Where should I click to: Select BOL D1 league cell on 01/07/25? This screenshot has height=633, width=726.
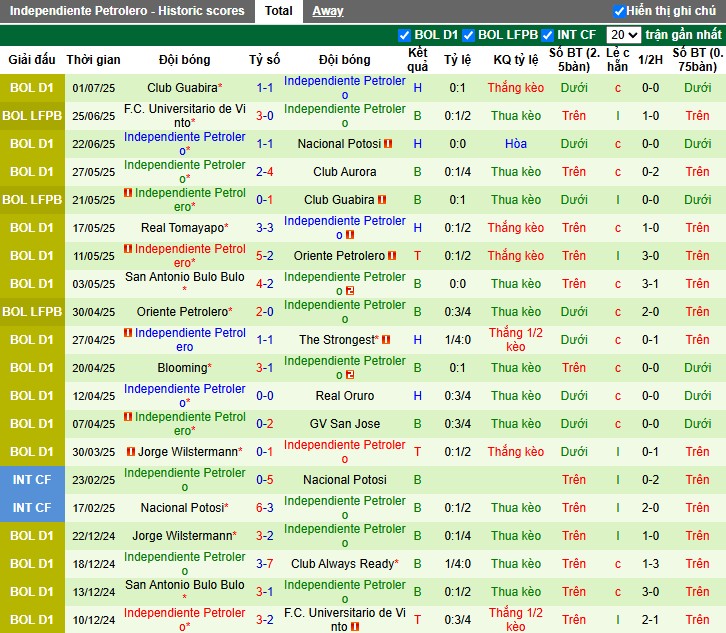point(32,88)
